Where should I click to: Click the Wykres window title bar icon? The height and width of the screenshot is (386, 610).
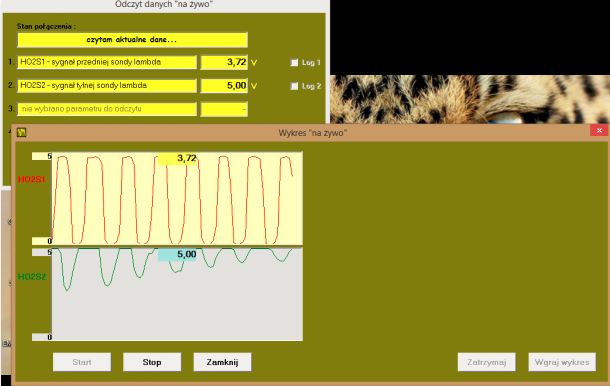click(21, 133)
